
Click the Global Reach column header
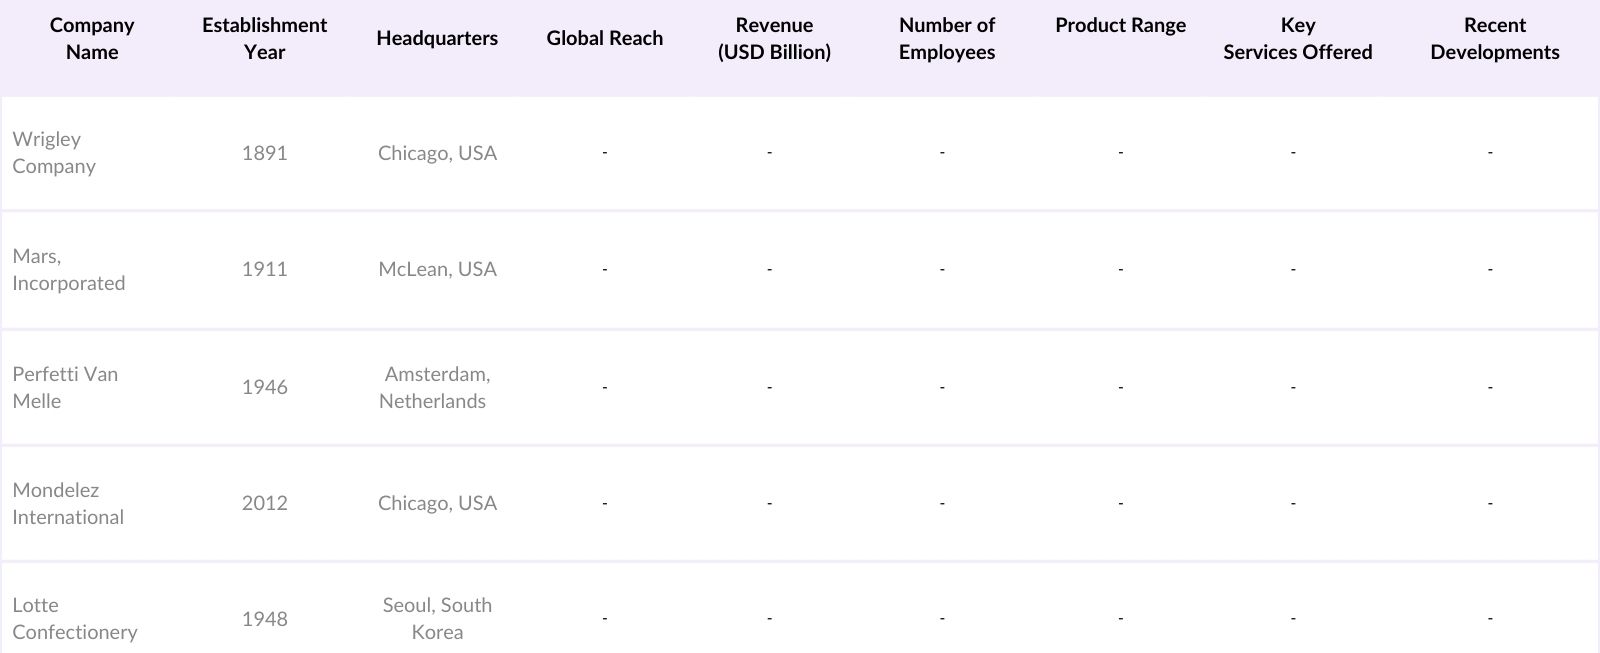604,39
